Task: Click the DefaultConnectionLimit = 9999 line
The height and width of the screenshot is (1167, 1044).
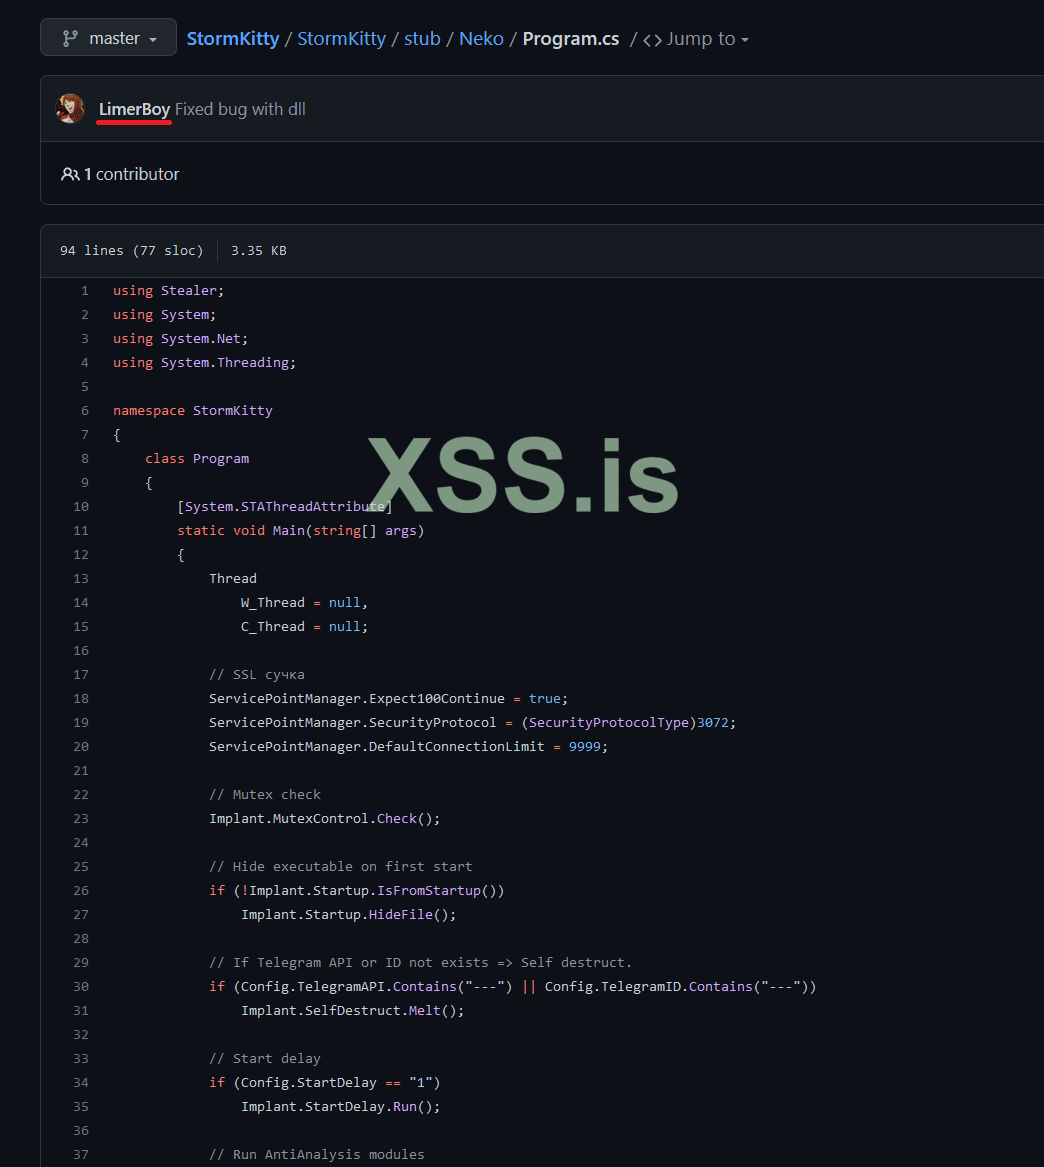Action: pyautogui.click(x=409, y=746)
